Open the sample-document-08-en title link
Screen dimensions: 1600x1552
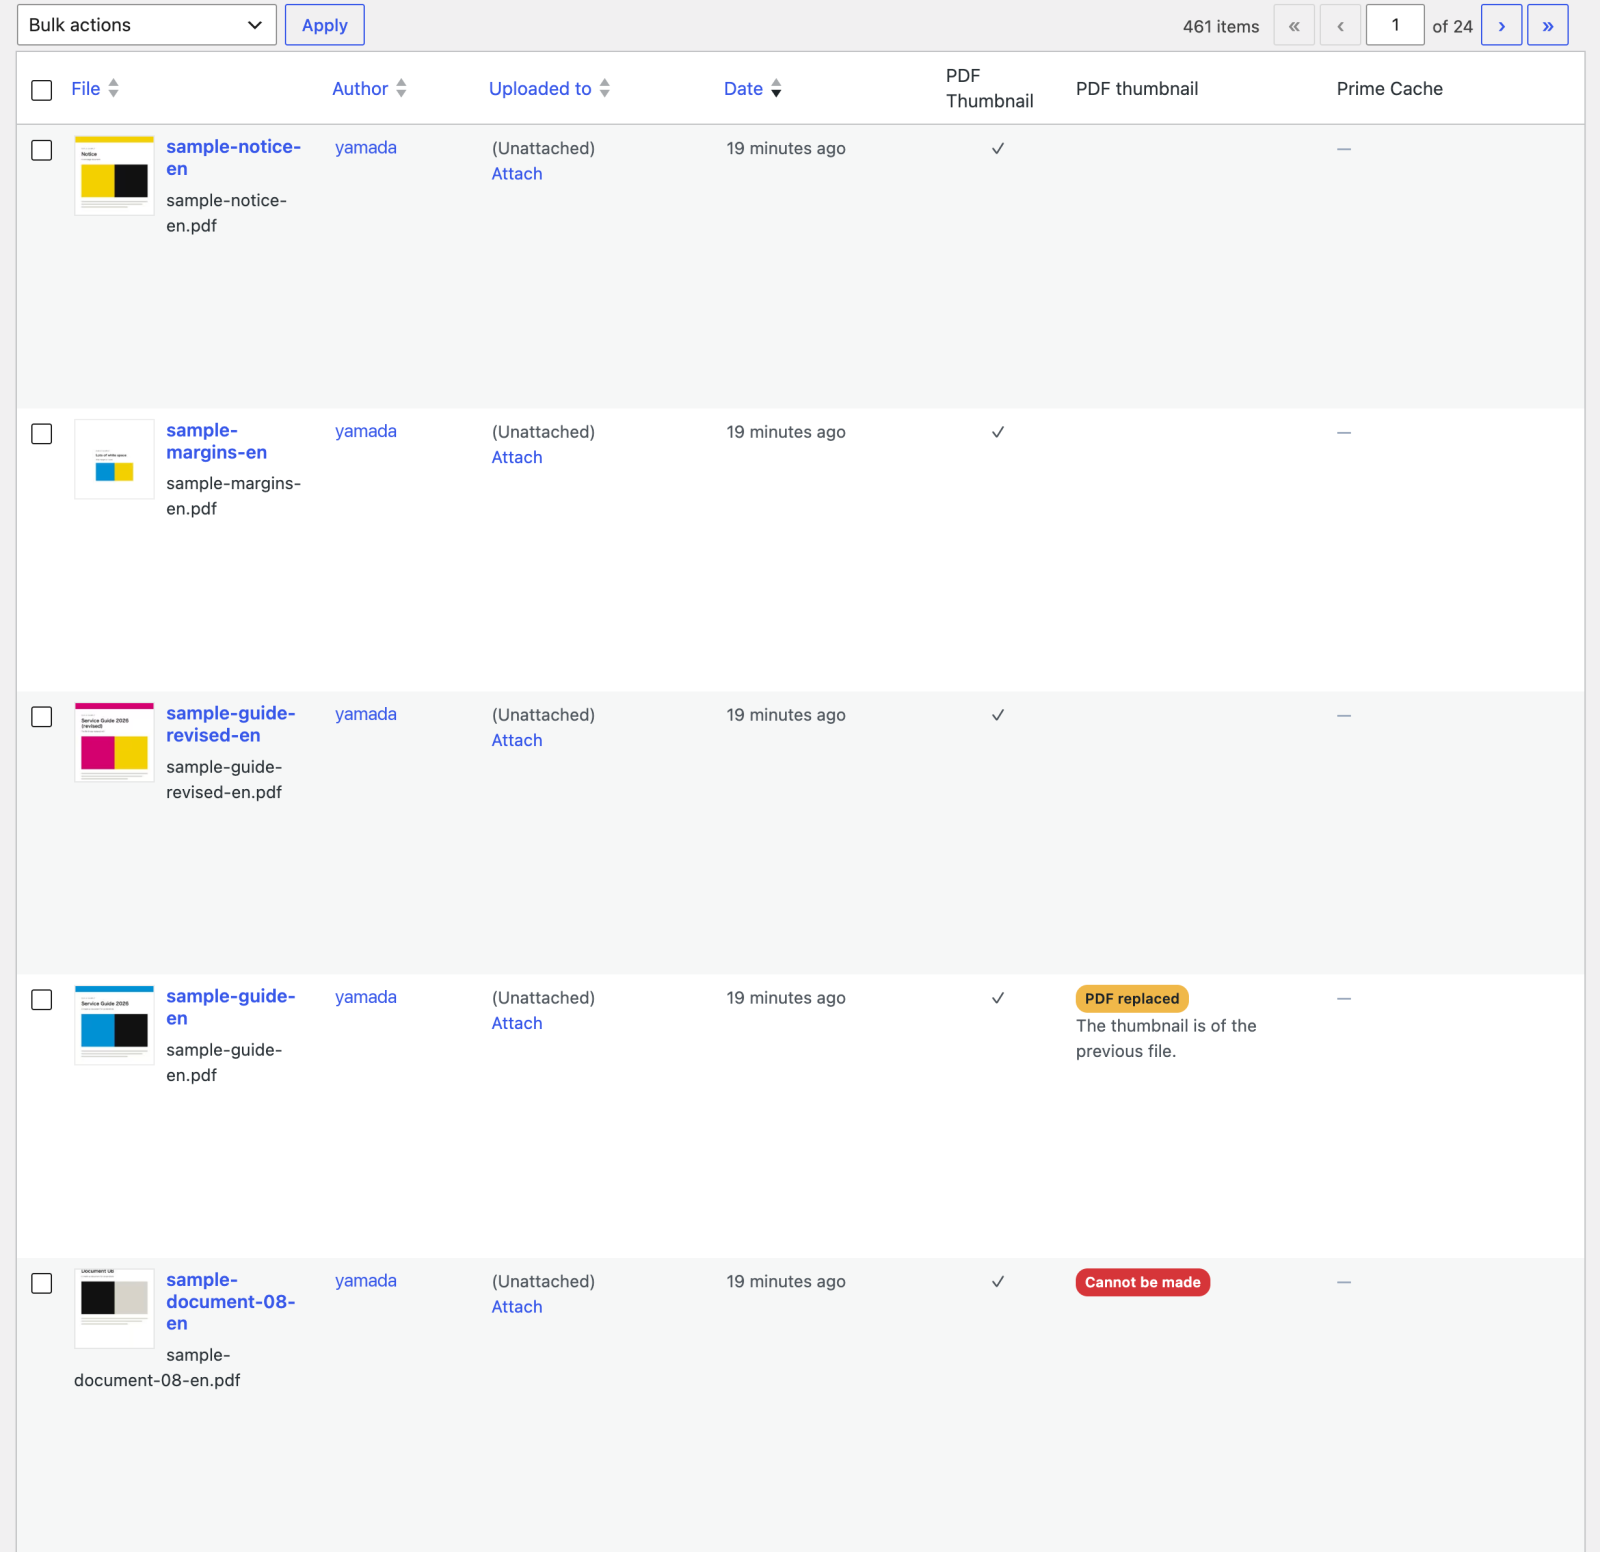[231, 1301]
